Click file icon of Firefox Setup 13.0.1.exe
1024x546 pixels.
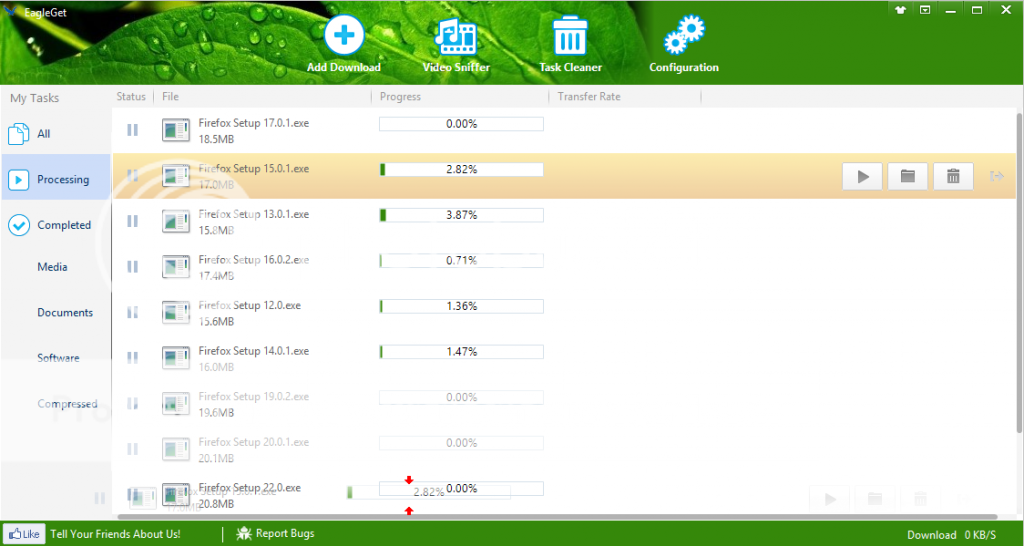176,221
